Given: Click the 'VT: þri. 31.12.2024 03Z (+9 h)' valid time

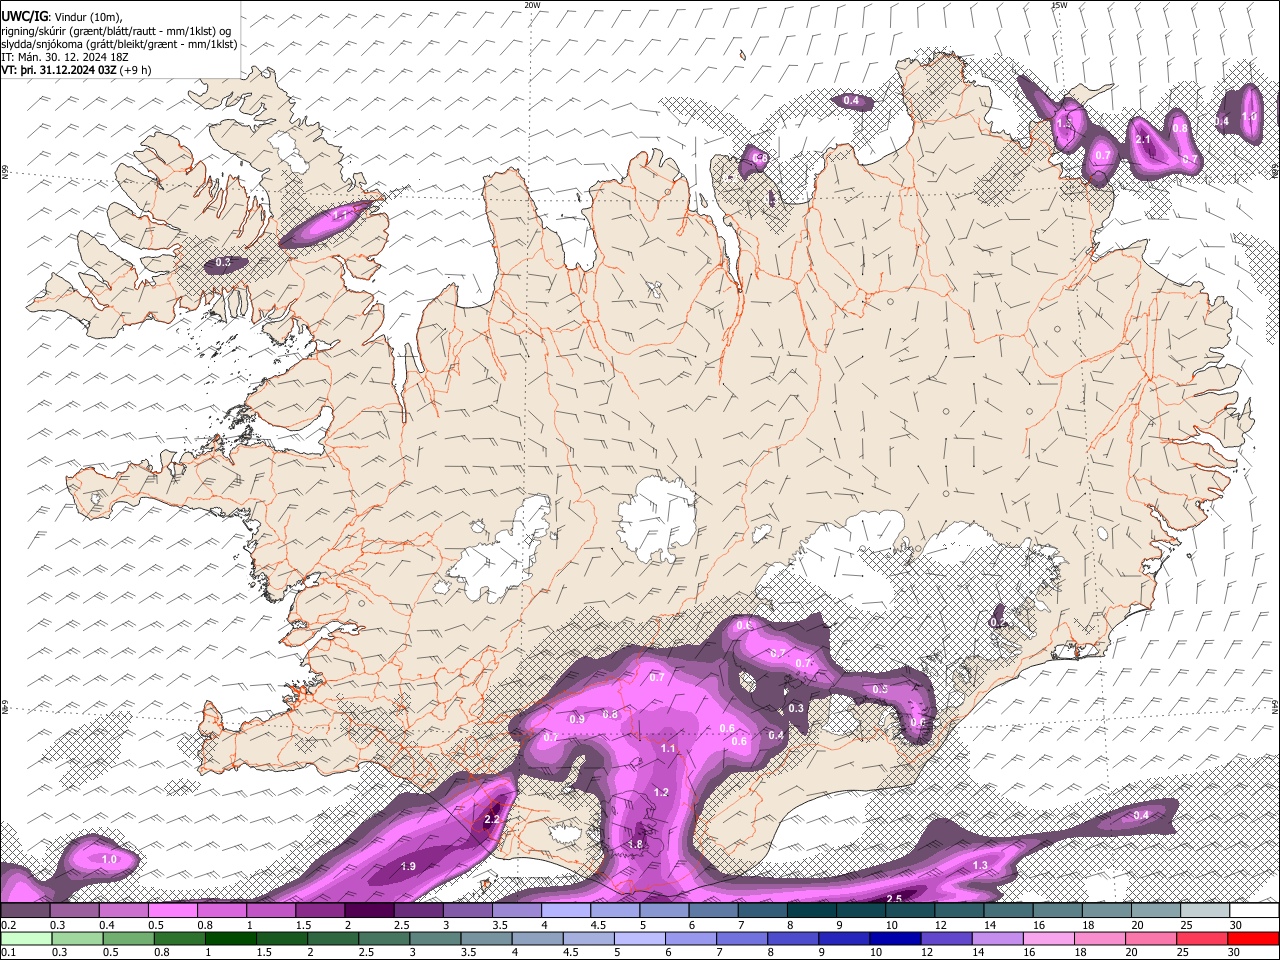Looking at the screenshot, I should pyautogui.click(x=77, y=70).
